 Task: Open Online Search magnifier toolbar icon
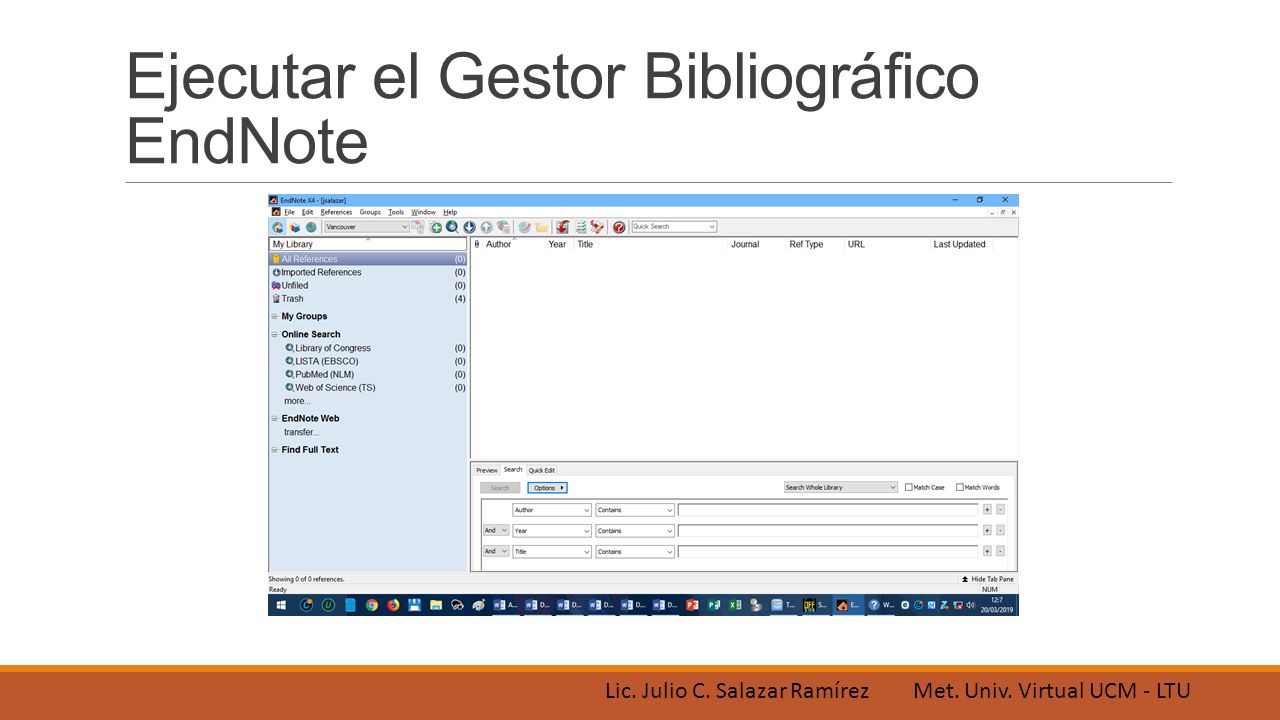coord(453,227)
